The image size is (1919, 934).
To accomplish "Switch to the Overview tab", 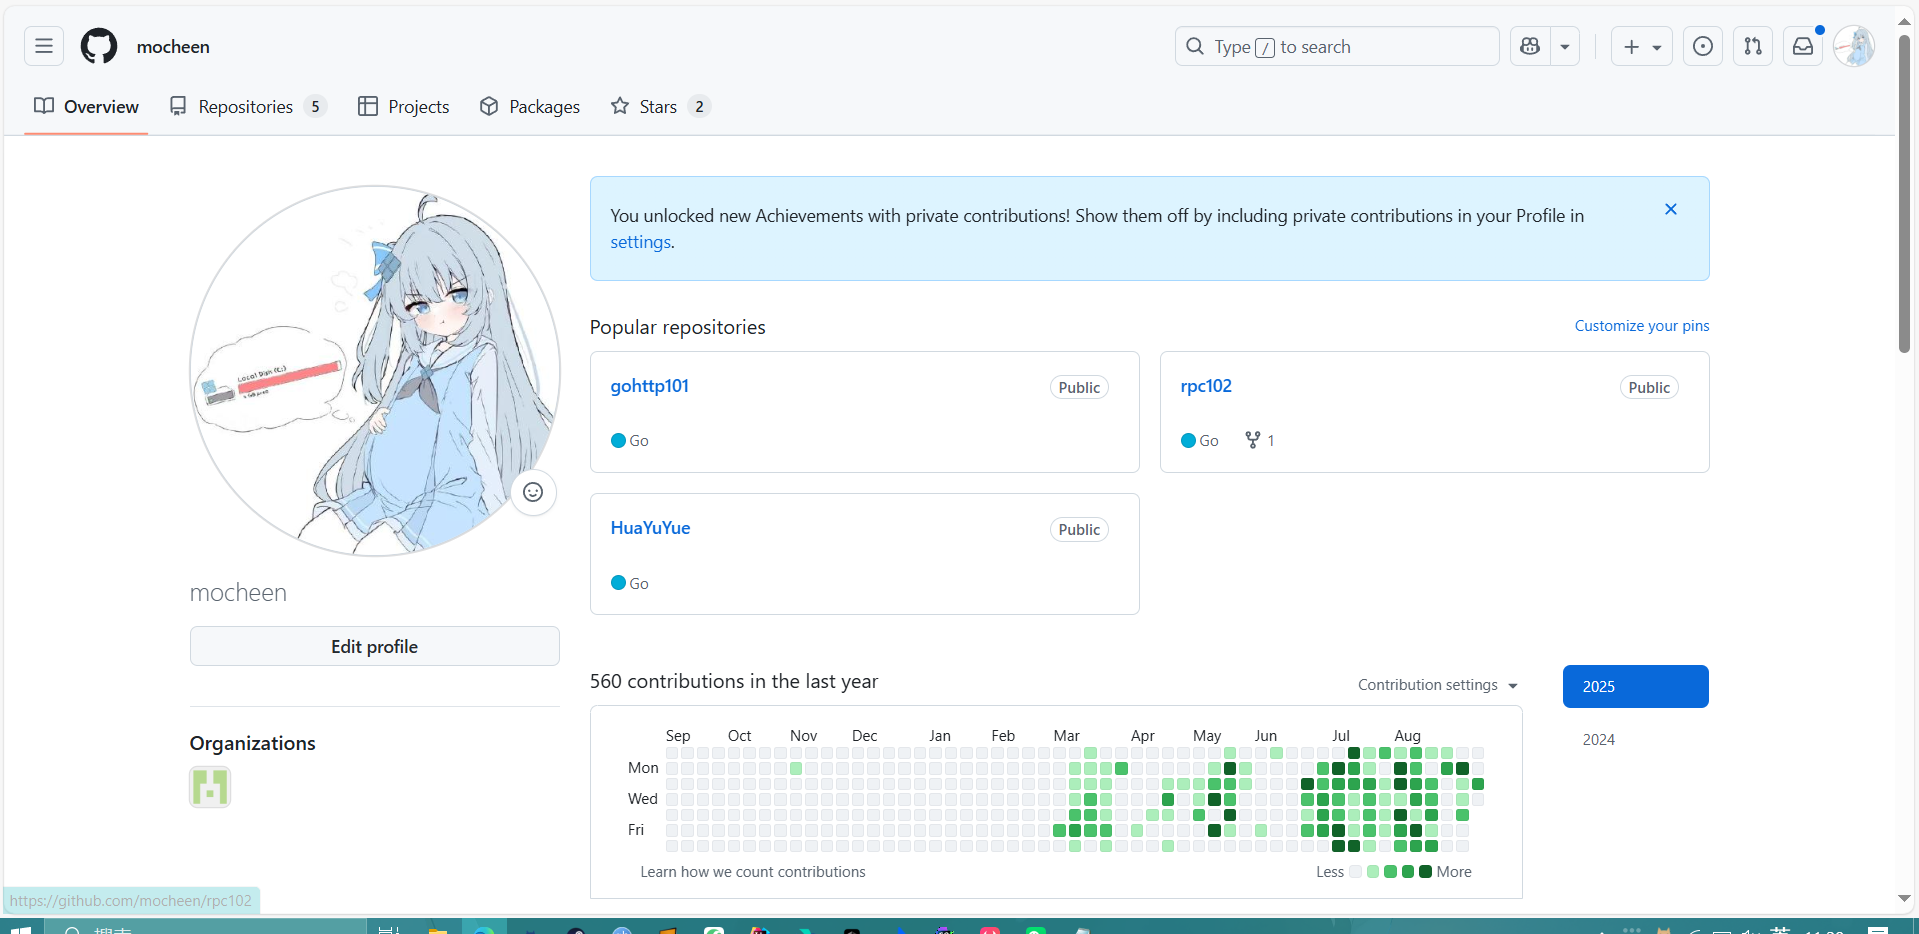I will pos(87,106).
